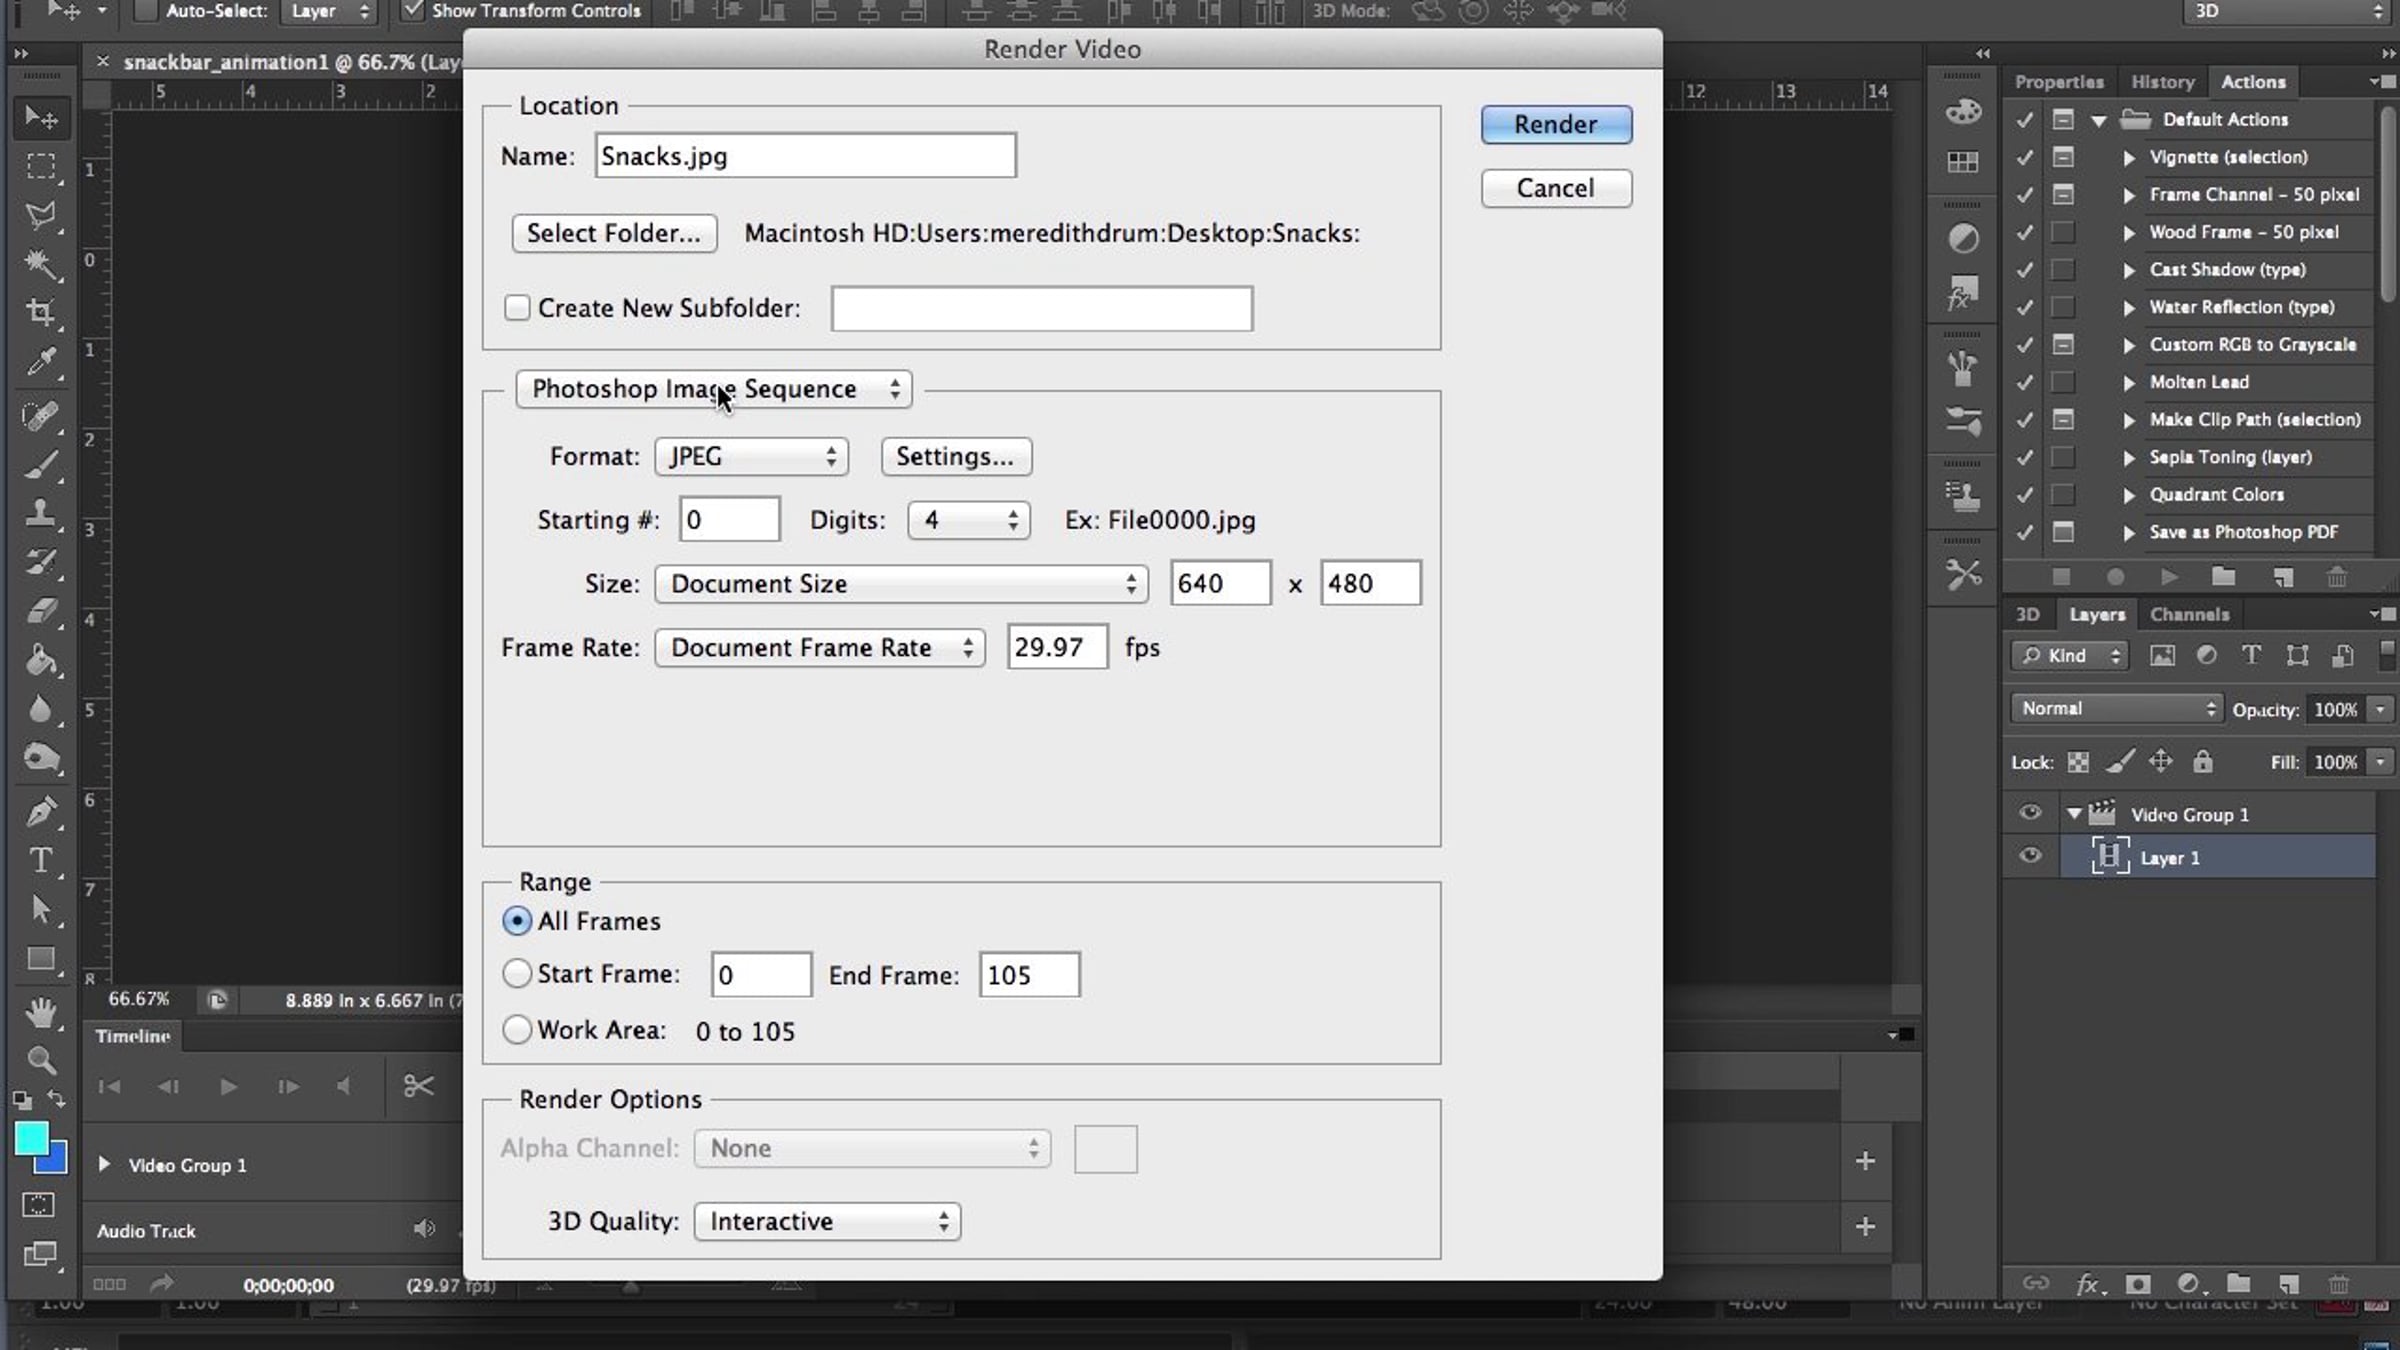
Task: Select the Hand tool
Action: tap(40, 1012)
